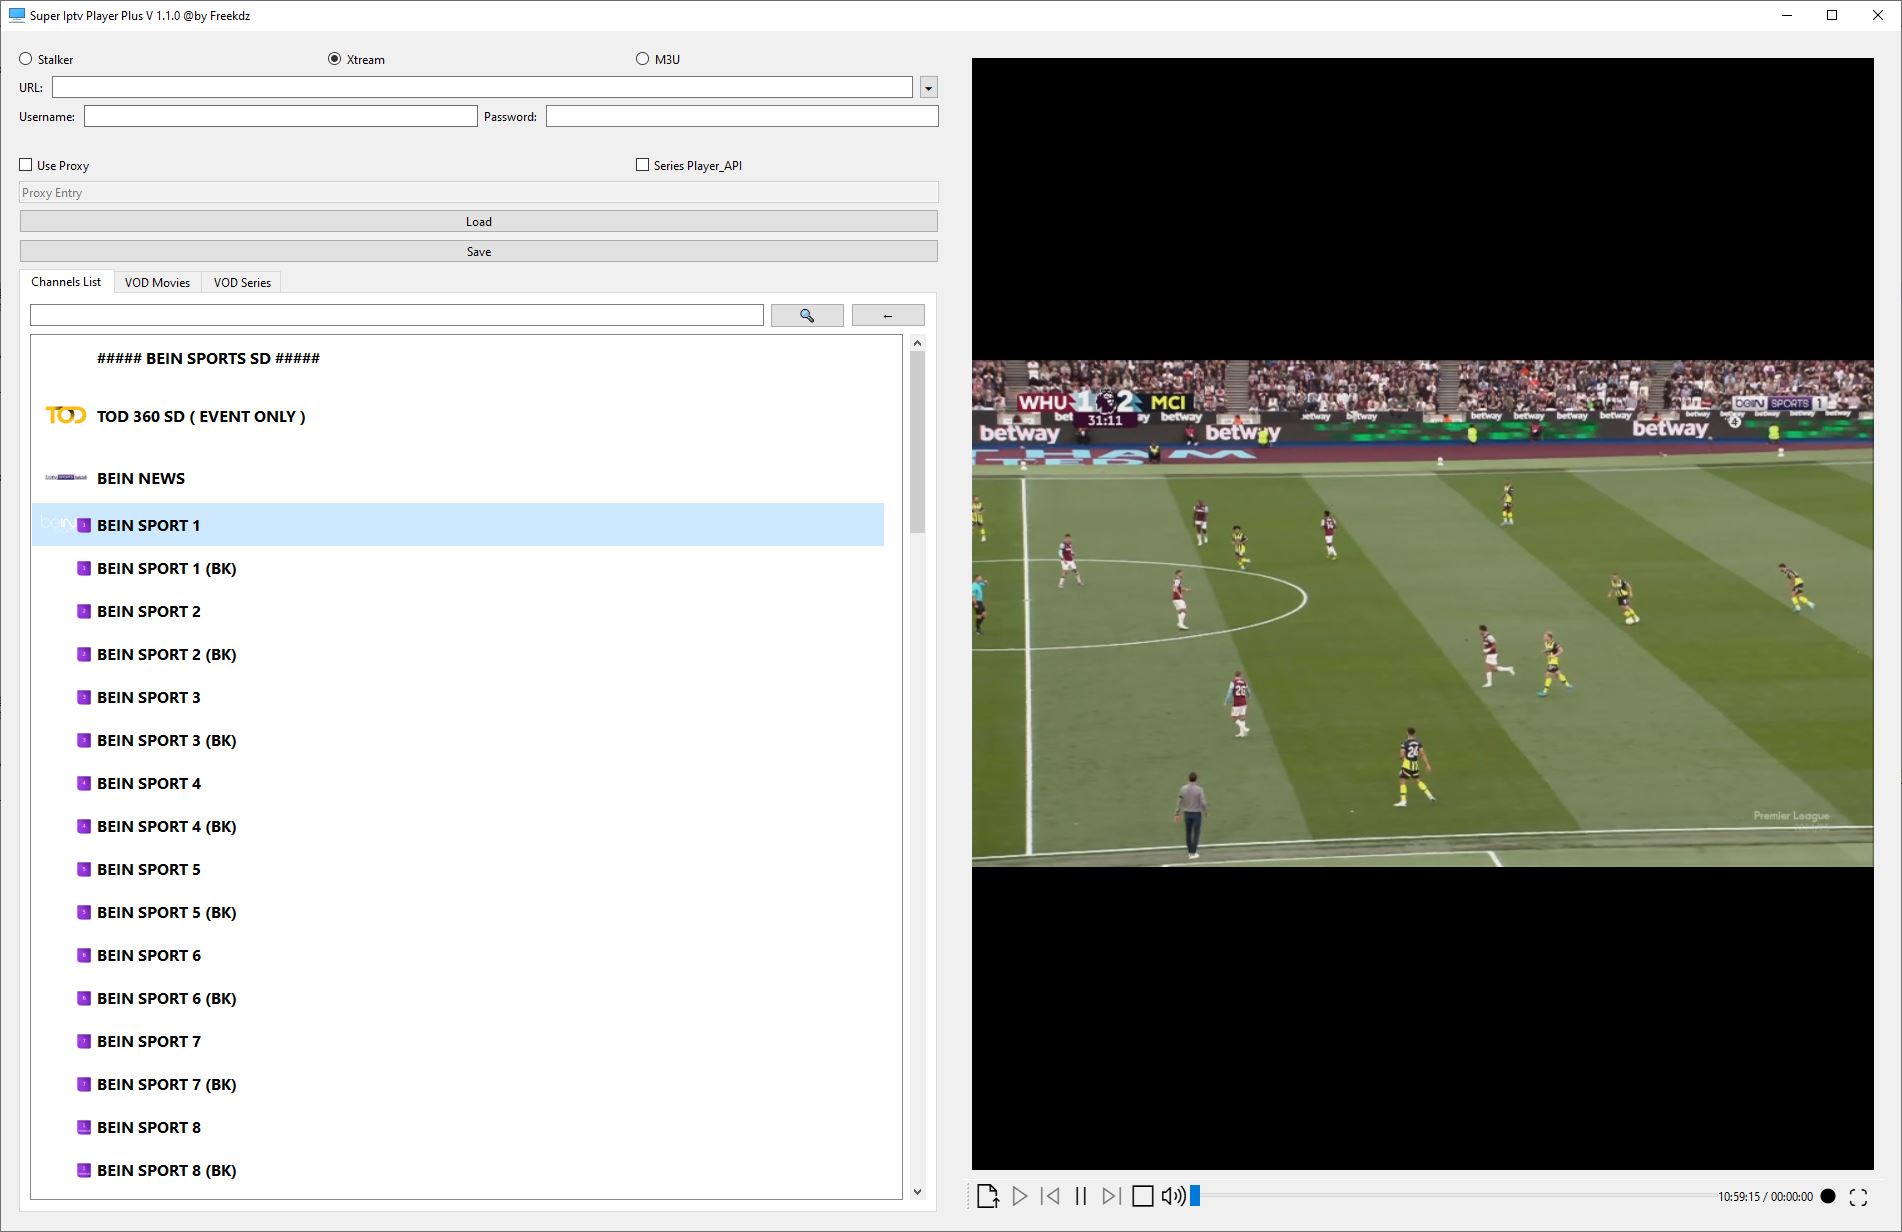The height and width of the screenshot is (1232, 1902).
Task: Click the BEIN NEWS channel logo
Action: [x=66, y=478]
